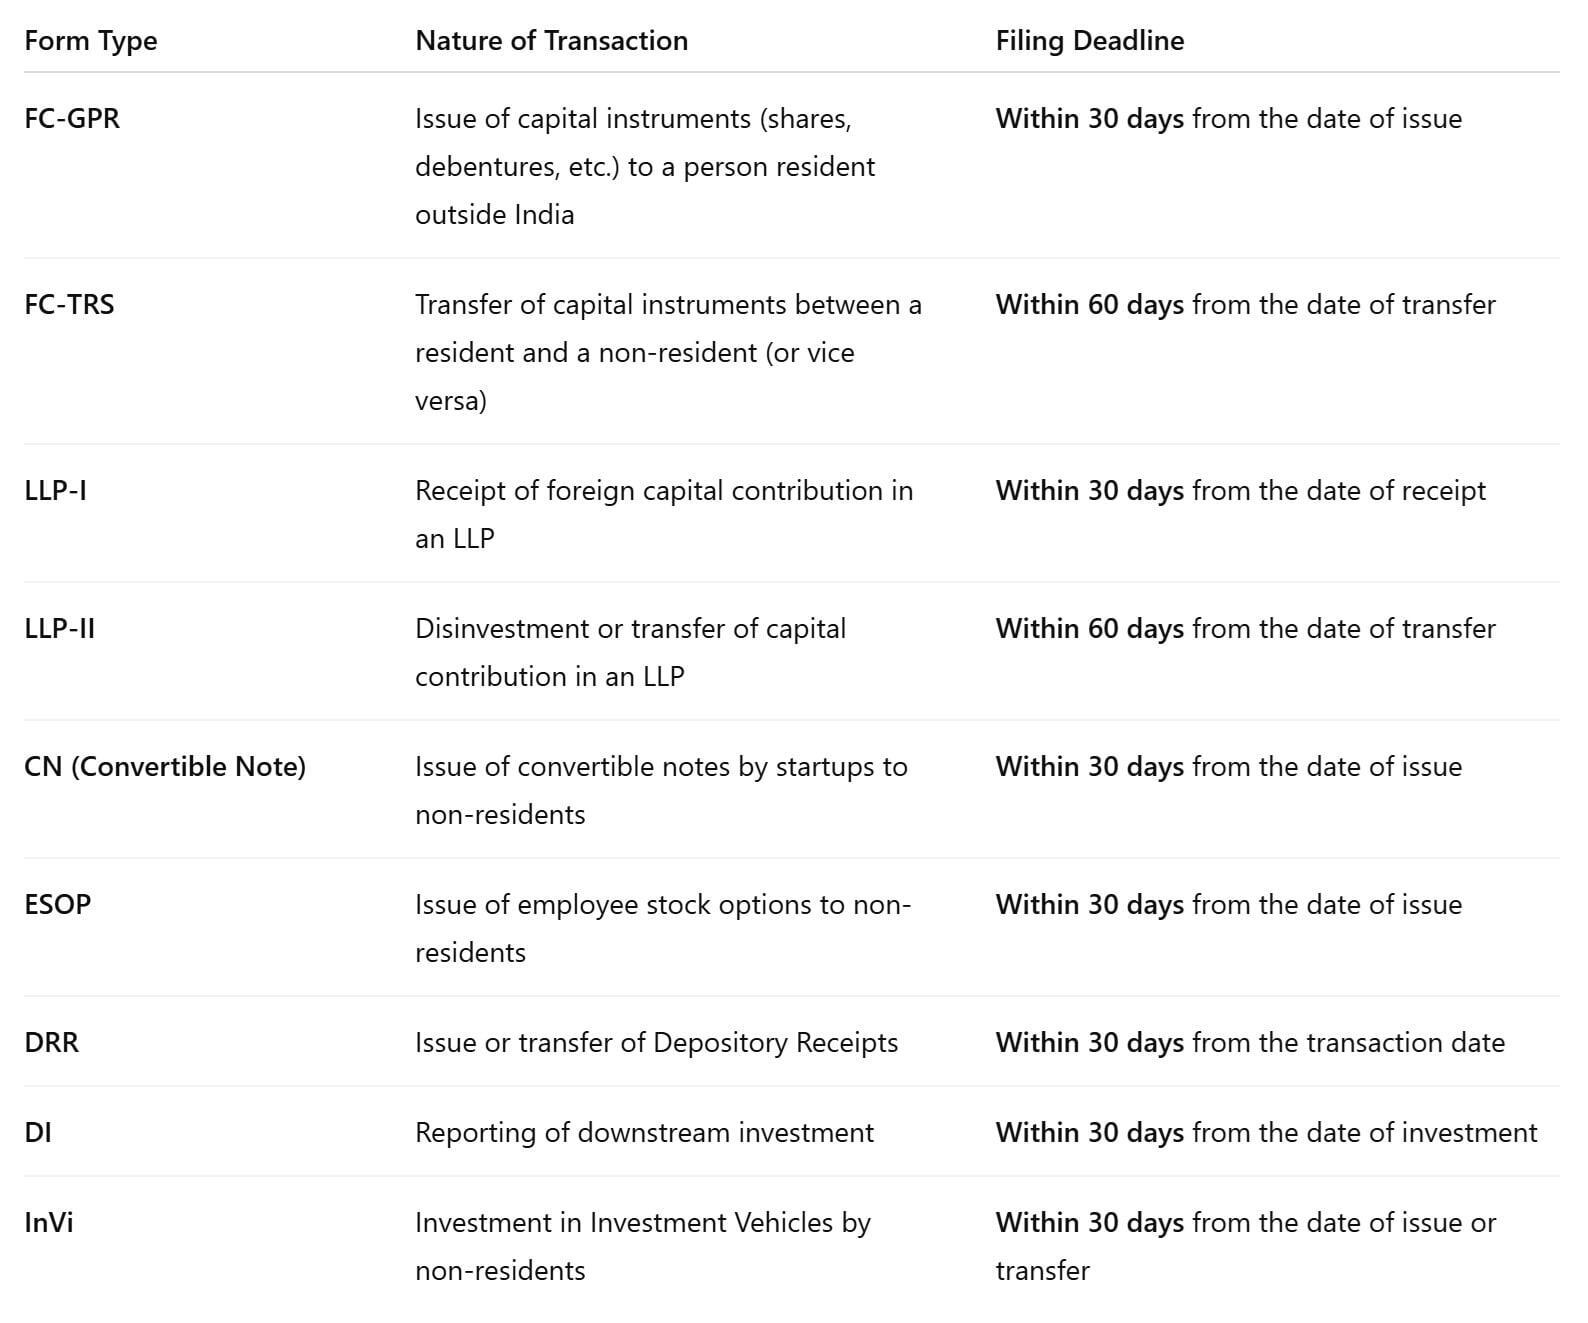1588x1323 pixels.
Task: Select the InVi form type cell
Action: 49,1223
